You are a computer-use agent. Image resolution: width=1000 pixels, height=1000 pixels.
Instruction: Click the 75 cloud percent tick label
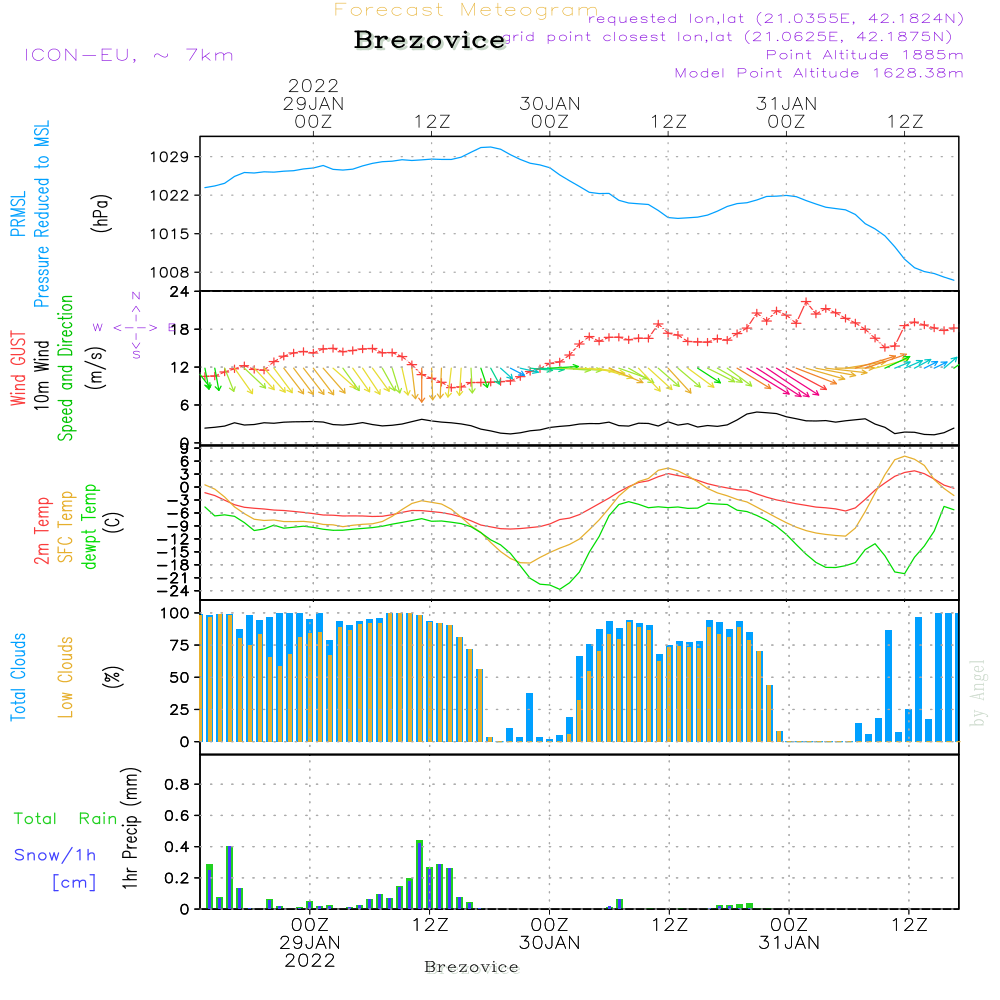[x=180, y=645]
